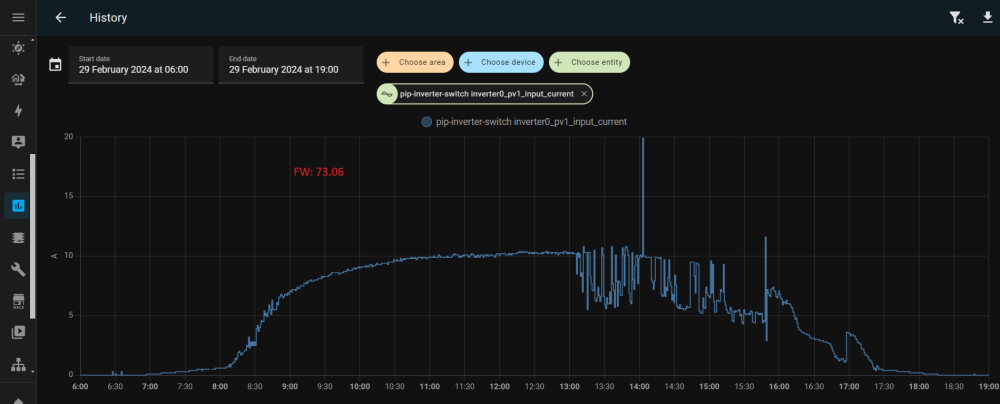
Task: Click the calendar date picker icon
Action: pyautogui.click(x=55, y=64)
